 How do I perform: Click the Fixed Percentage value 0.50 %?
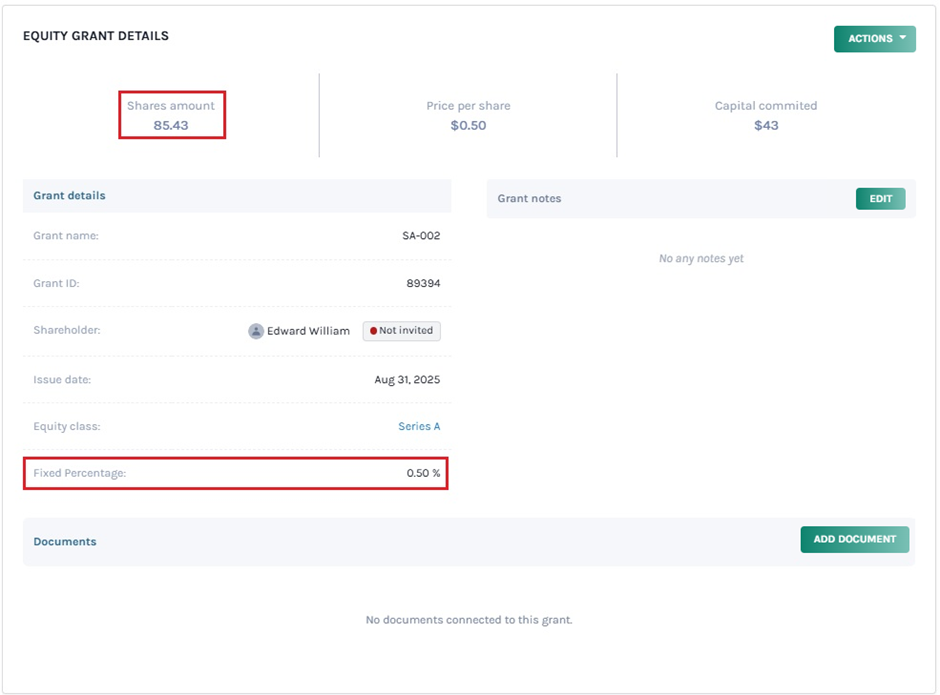423,473
